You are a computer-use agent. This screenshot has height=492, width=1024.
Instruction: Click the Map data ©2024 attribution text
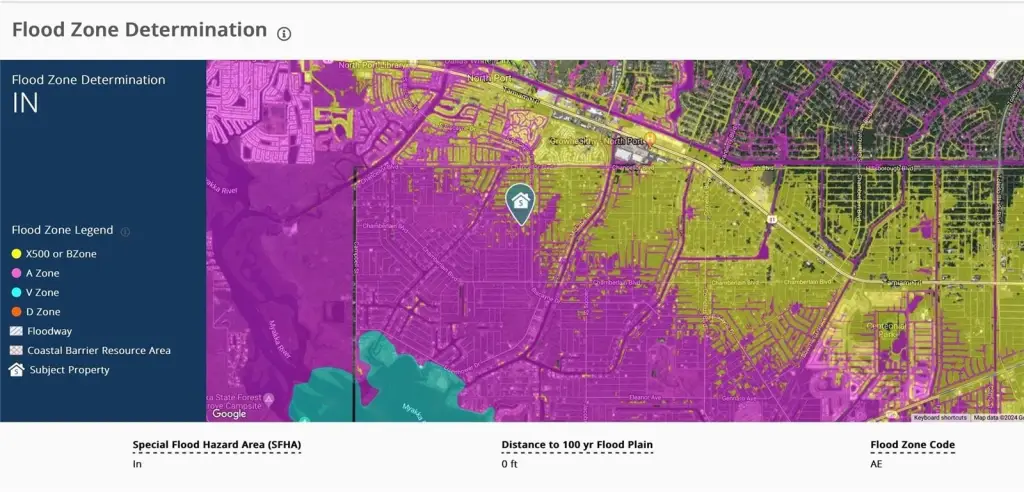[x=997, y=417]
